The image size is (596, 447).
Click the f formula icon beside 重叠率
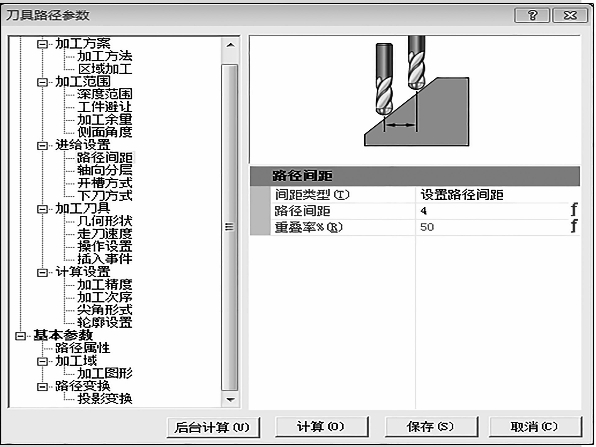click(x=574, y=227)
